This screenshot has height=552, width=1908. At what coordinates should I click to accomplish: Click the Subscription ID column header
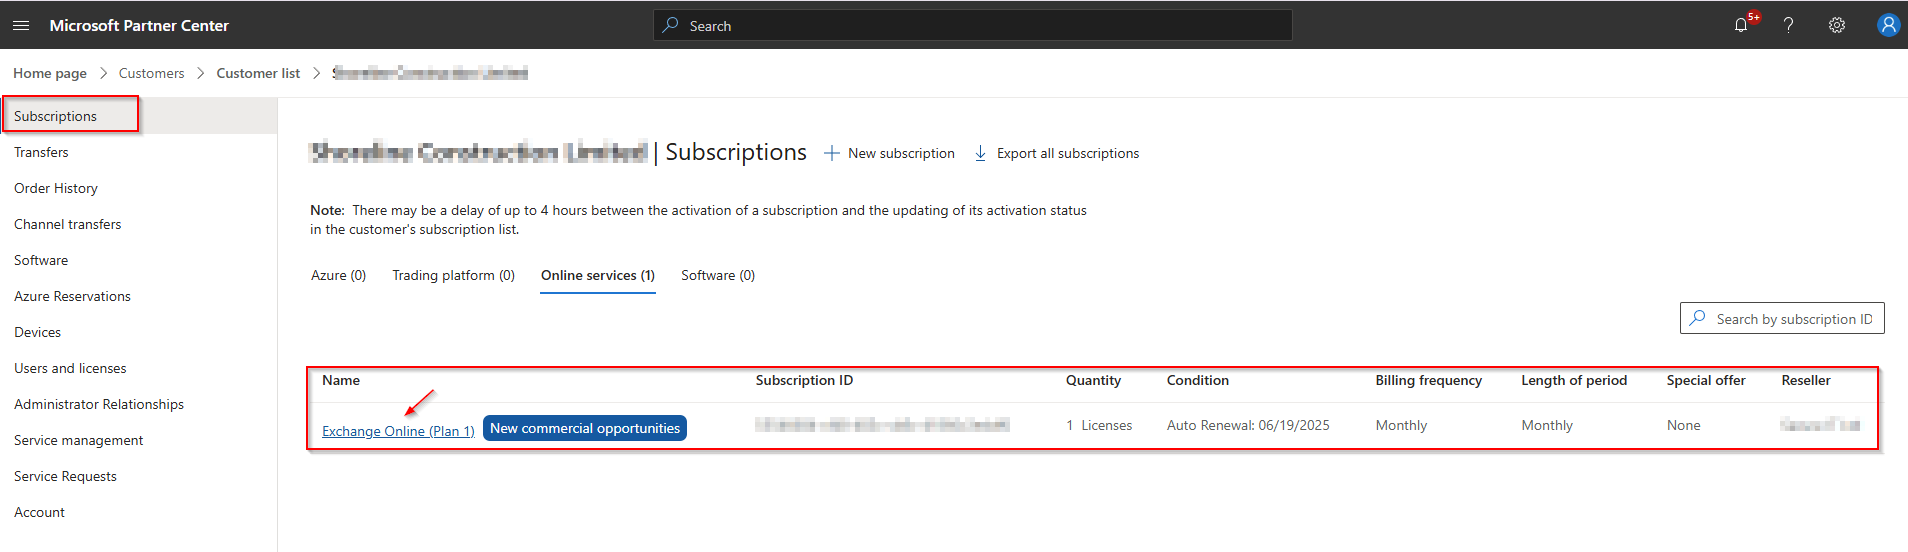(x=804, y=380)
